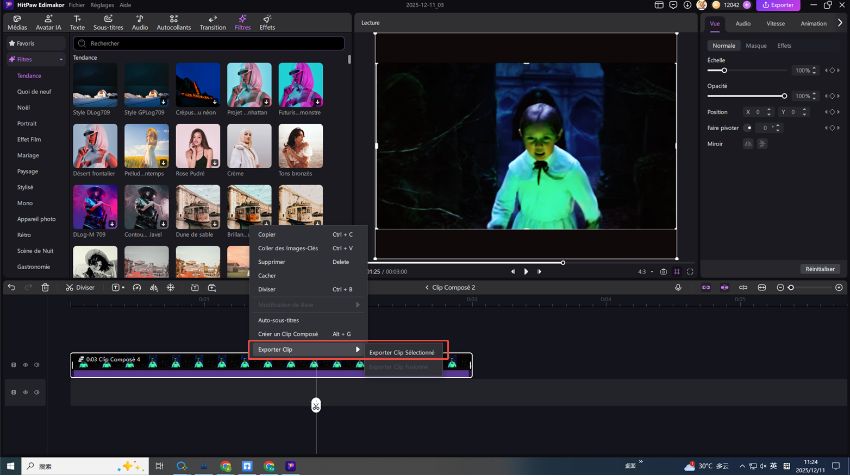Expand more property tabs with right chevron
The image size is (850, 476).
pos(839,23)
